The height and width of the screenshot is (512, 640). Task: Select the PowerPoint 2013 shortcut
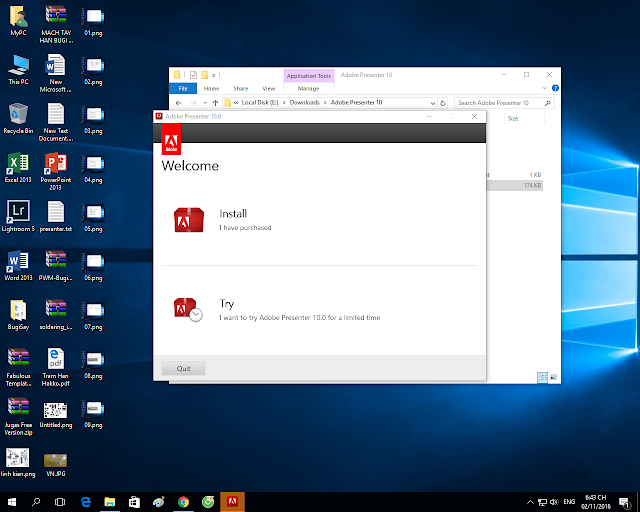point(56,171)
